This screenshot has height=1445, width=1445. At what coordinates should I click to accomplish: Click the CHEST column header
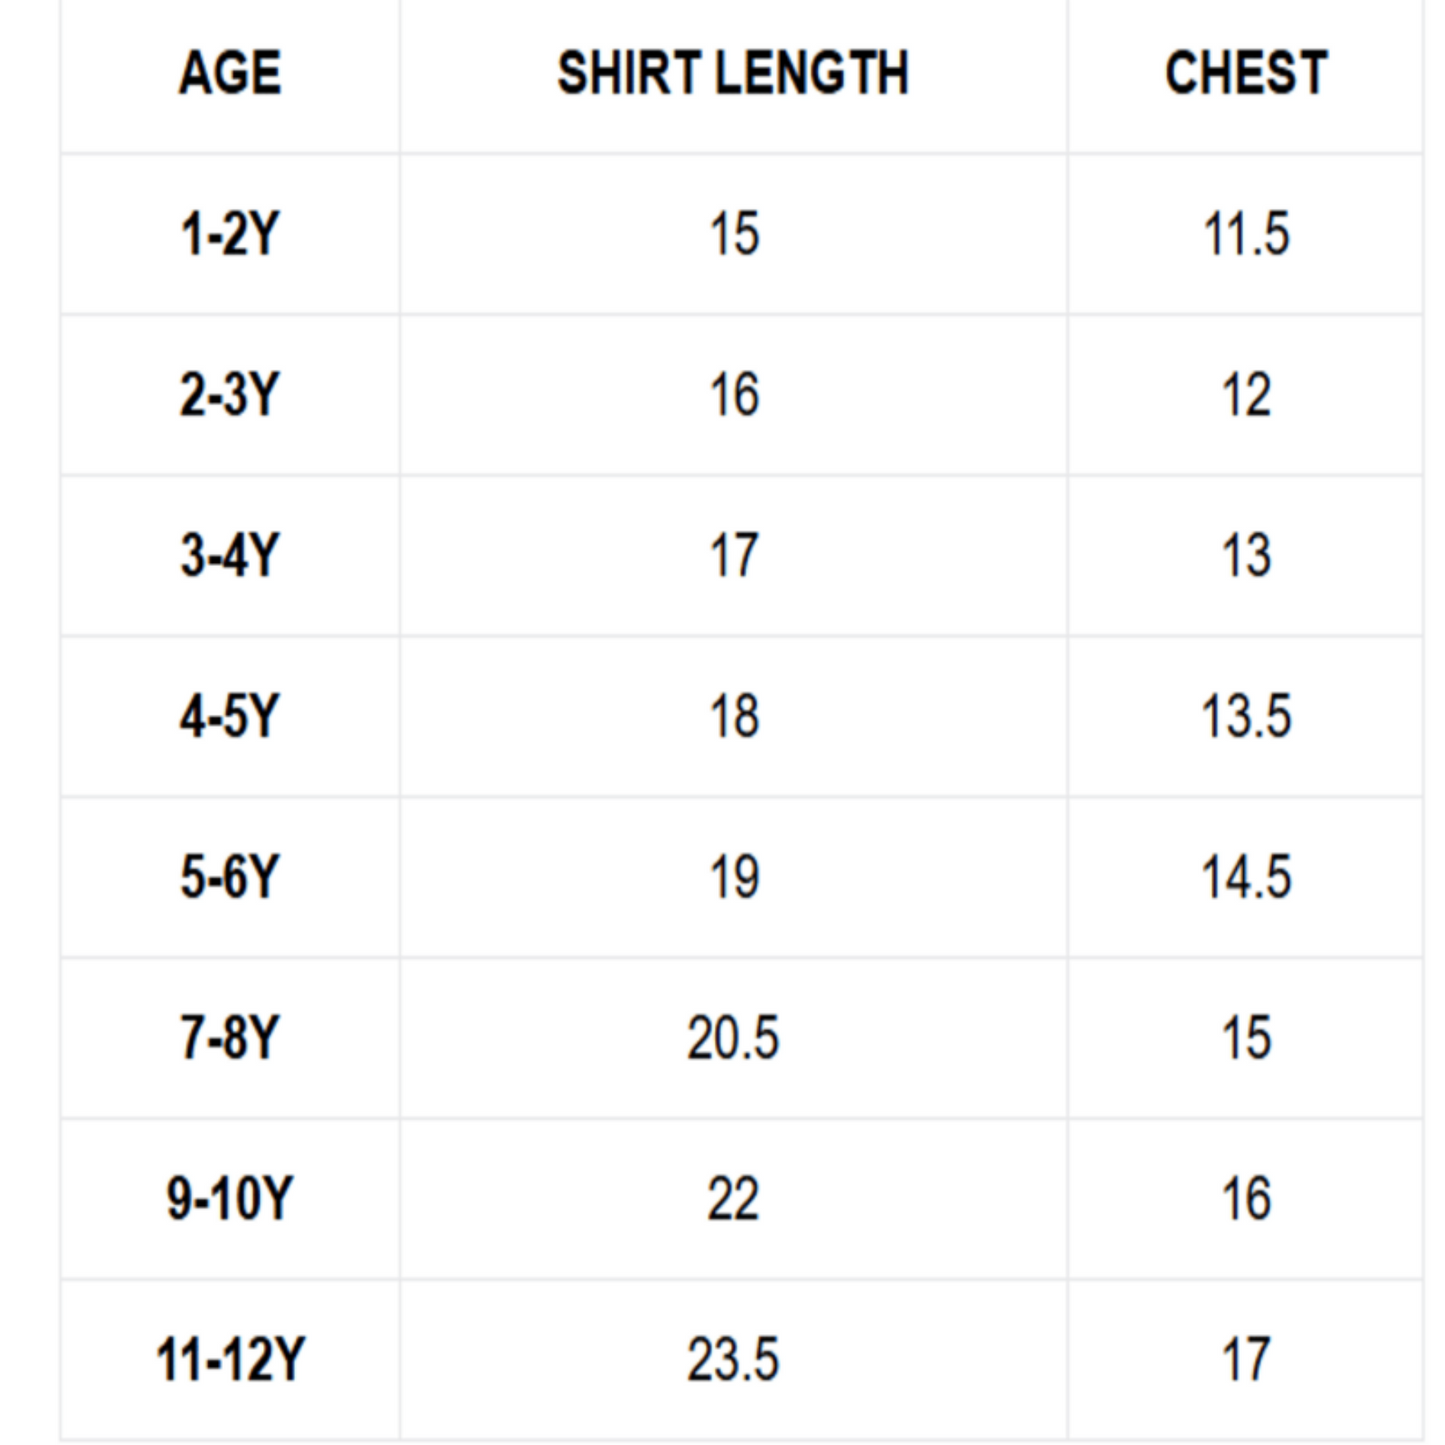point(1246,73)
